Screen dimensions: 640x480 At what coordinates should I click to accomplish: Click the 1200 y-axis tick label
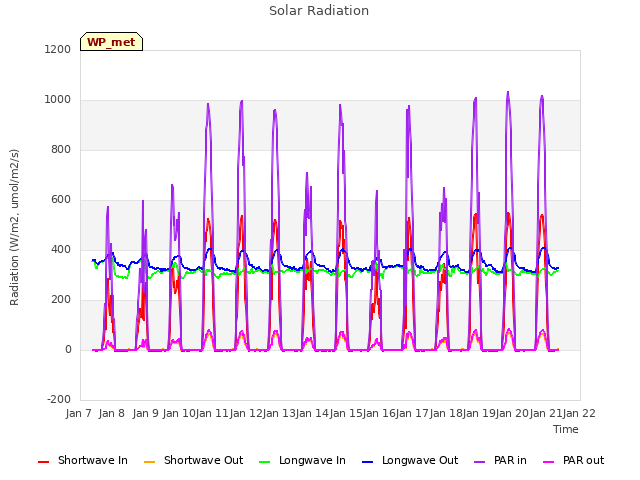pyautogui.click(x=58, y=49)
